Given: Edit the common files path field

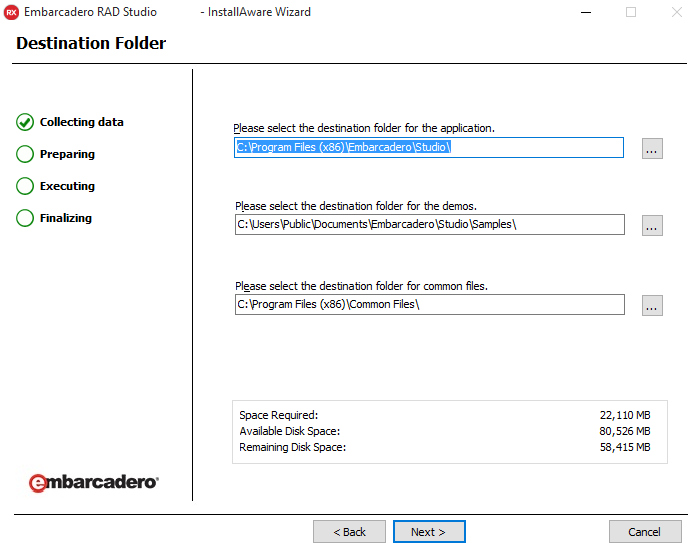Looking at the screenshot, I should point(429,304).
